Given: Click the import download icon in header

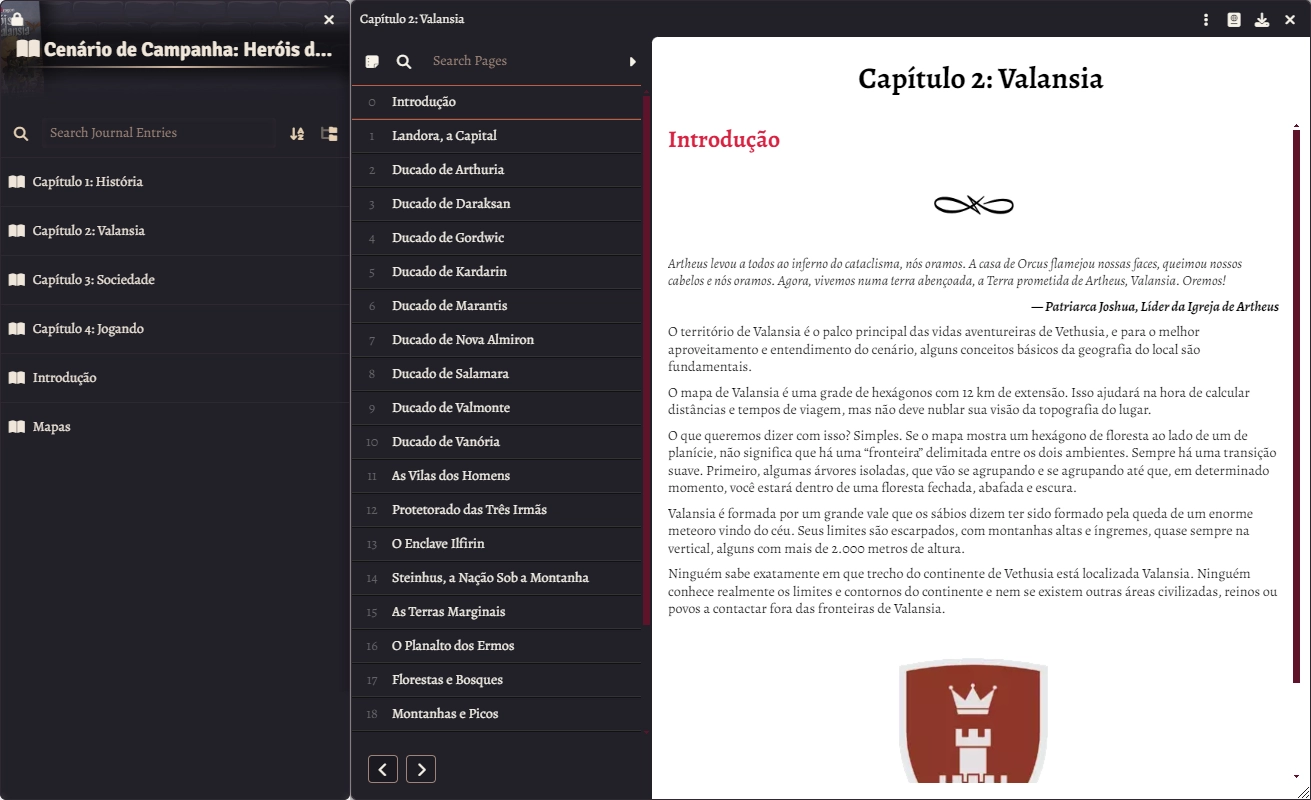Looking at the screenshot, I should click(1262, 19).
